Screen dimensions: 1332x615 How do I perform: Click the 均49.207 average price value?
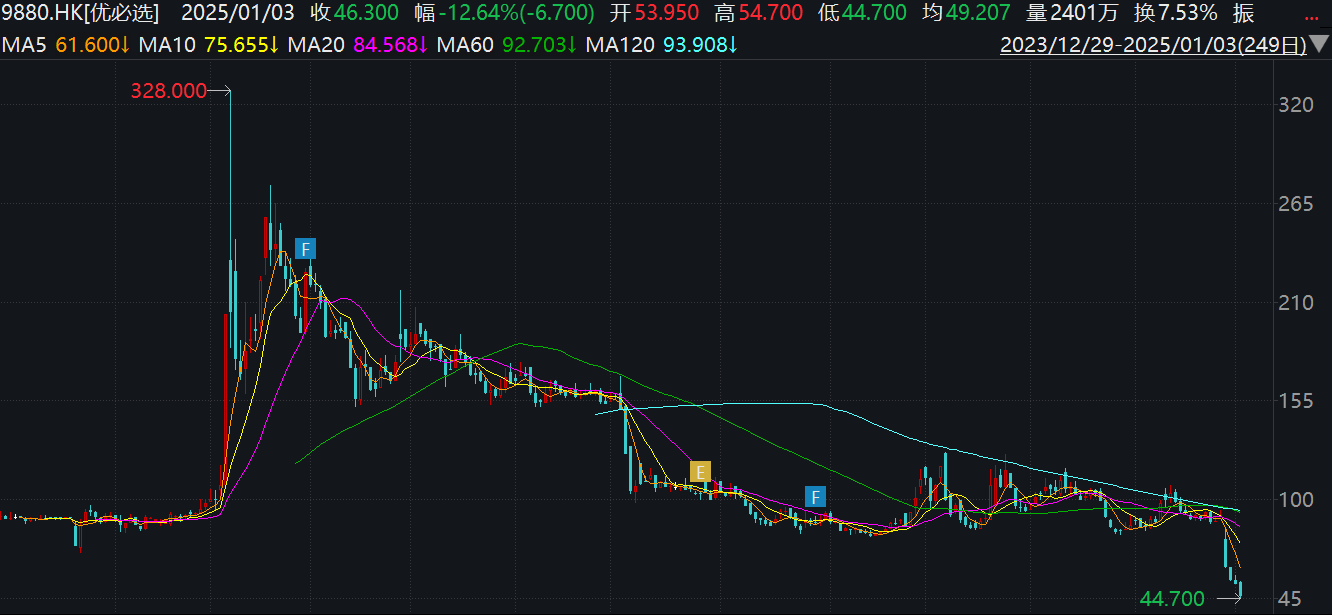coord(966,14)
